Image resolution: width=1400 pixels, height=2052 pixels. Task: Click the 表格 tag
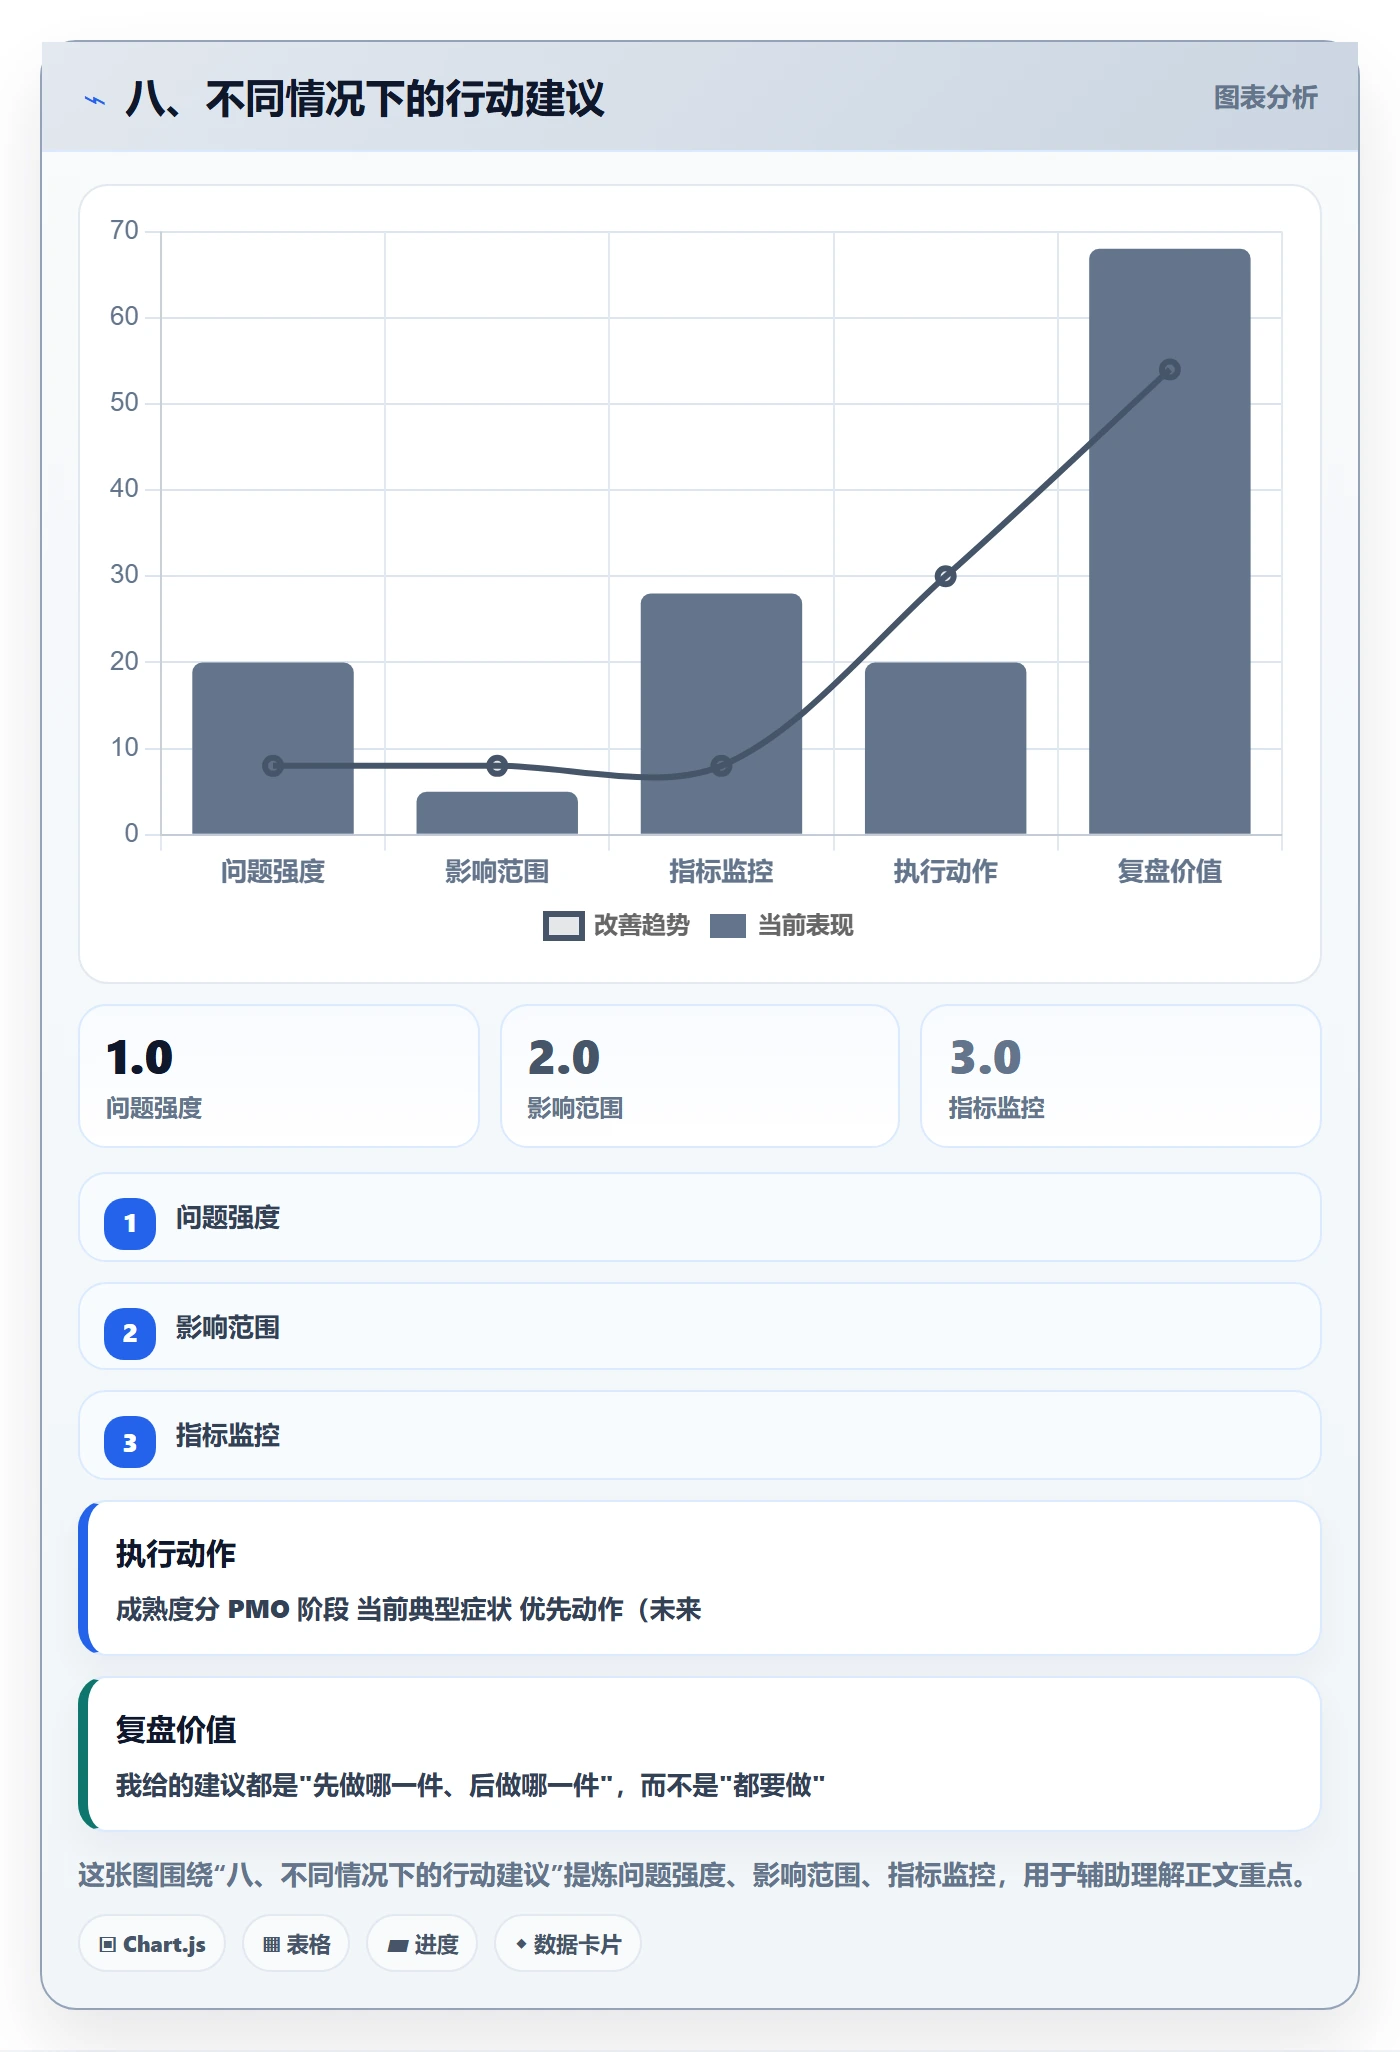296,1944
